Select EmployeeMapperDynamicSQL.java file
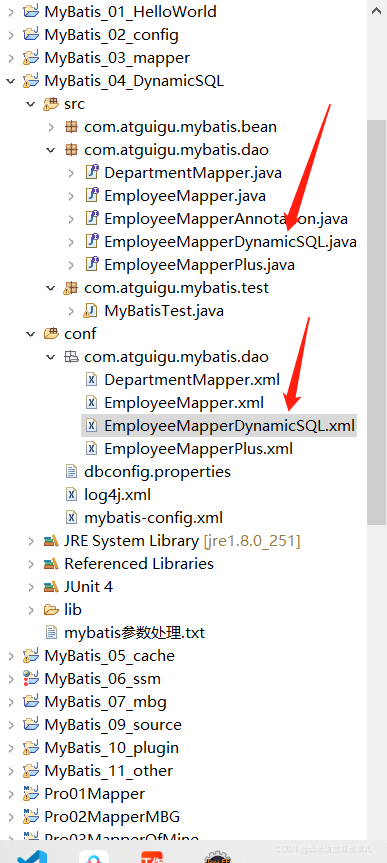 (x=230, y=242)
